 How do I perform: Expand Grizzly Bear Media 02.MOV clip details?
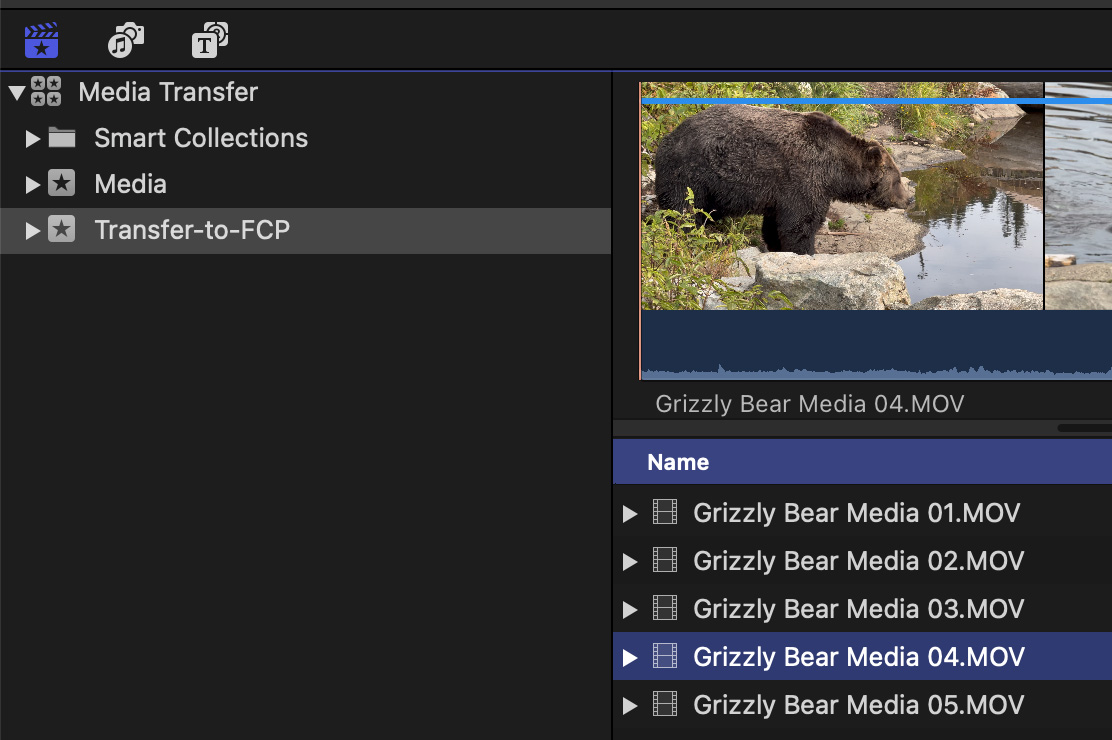(x=630, y=561)
